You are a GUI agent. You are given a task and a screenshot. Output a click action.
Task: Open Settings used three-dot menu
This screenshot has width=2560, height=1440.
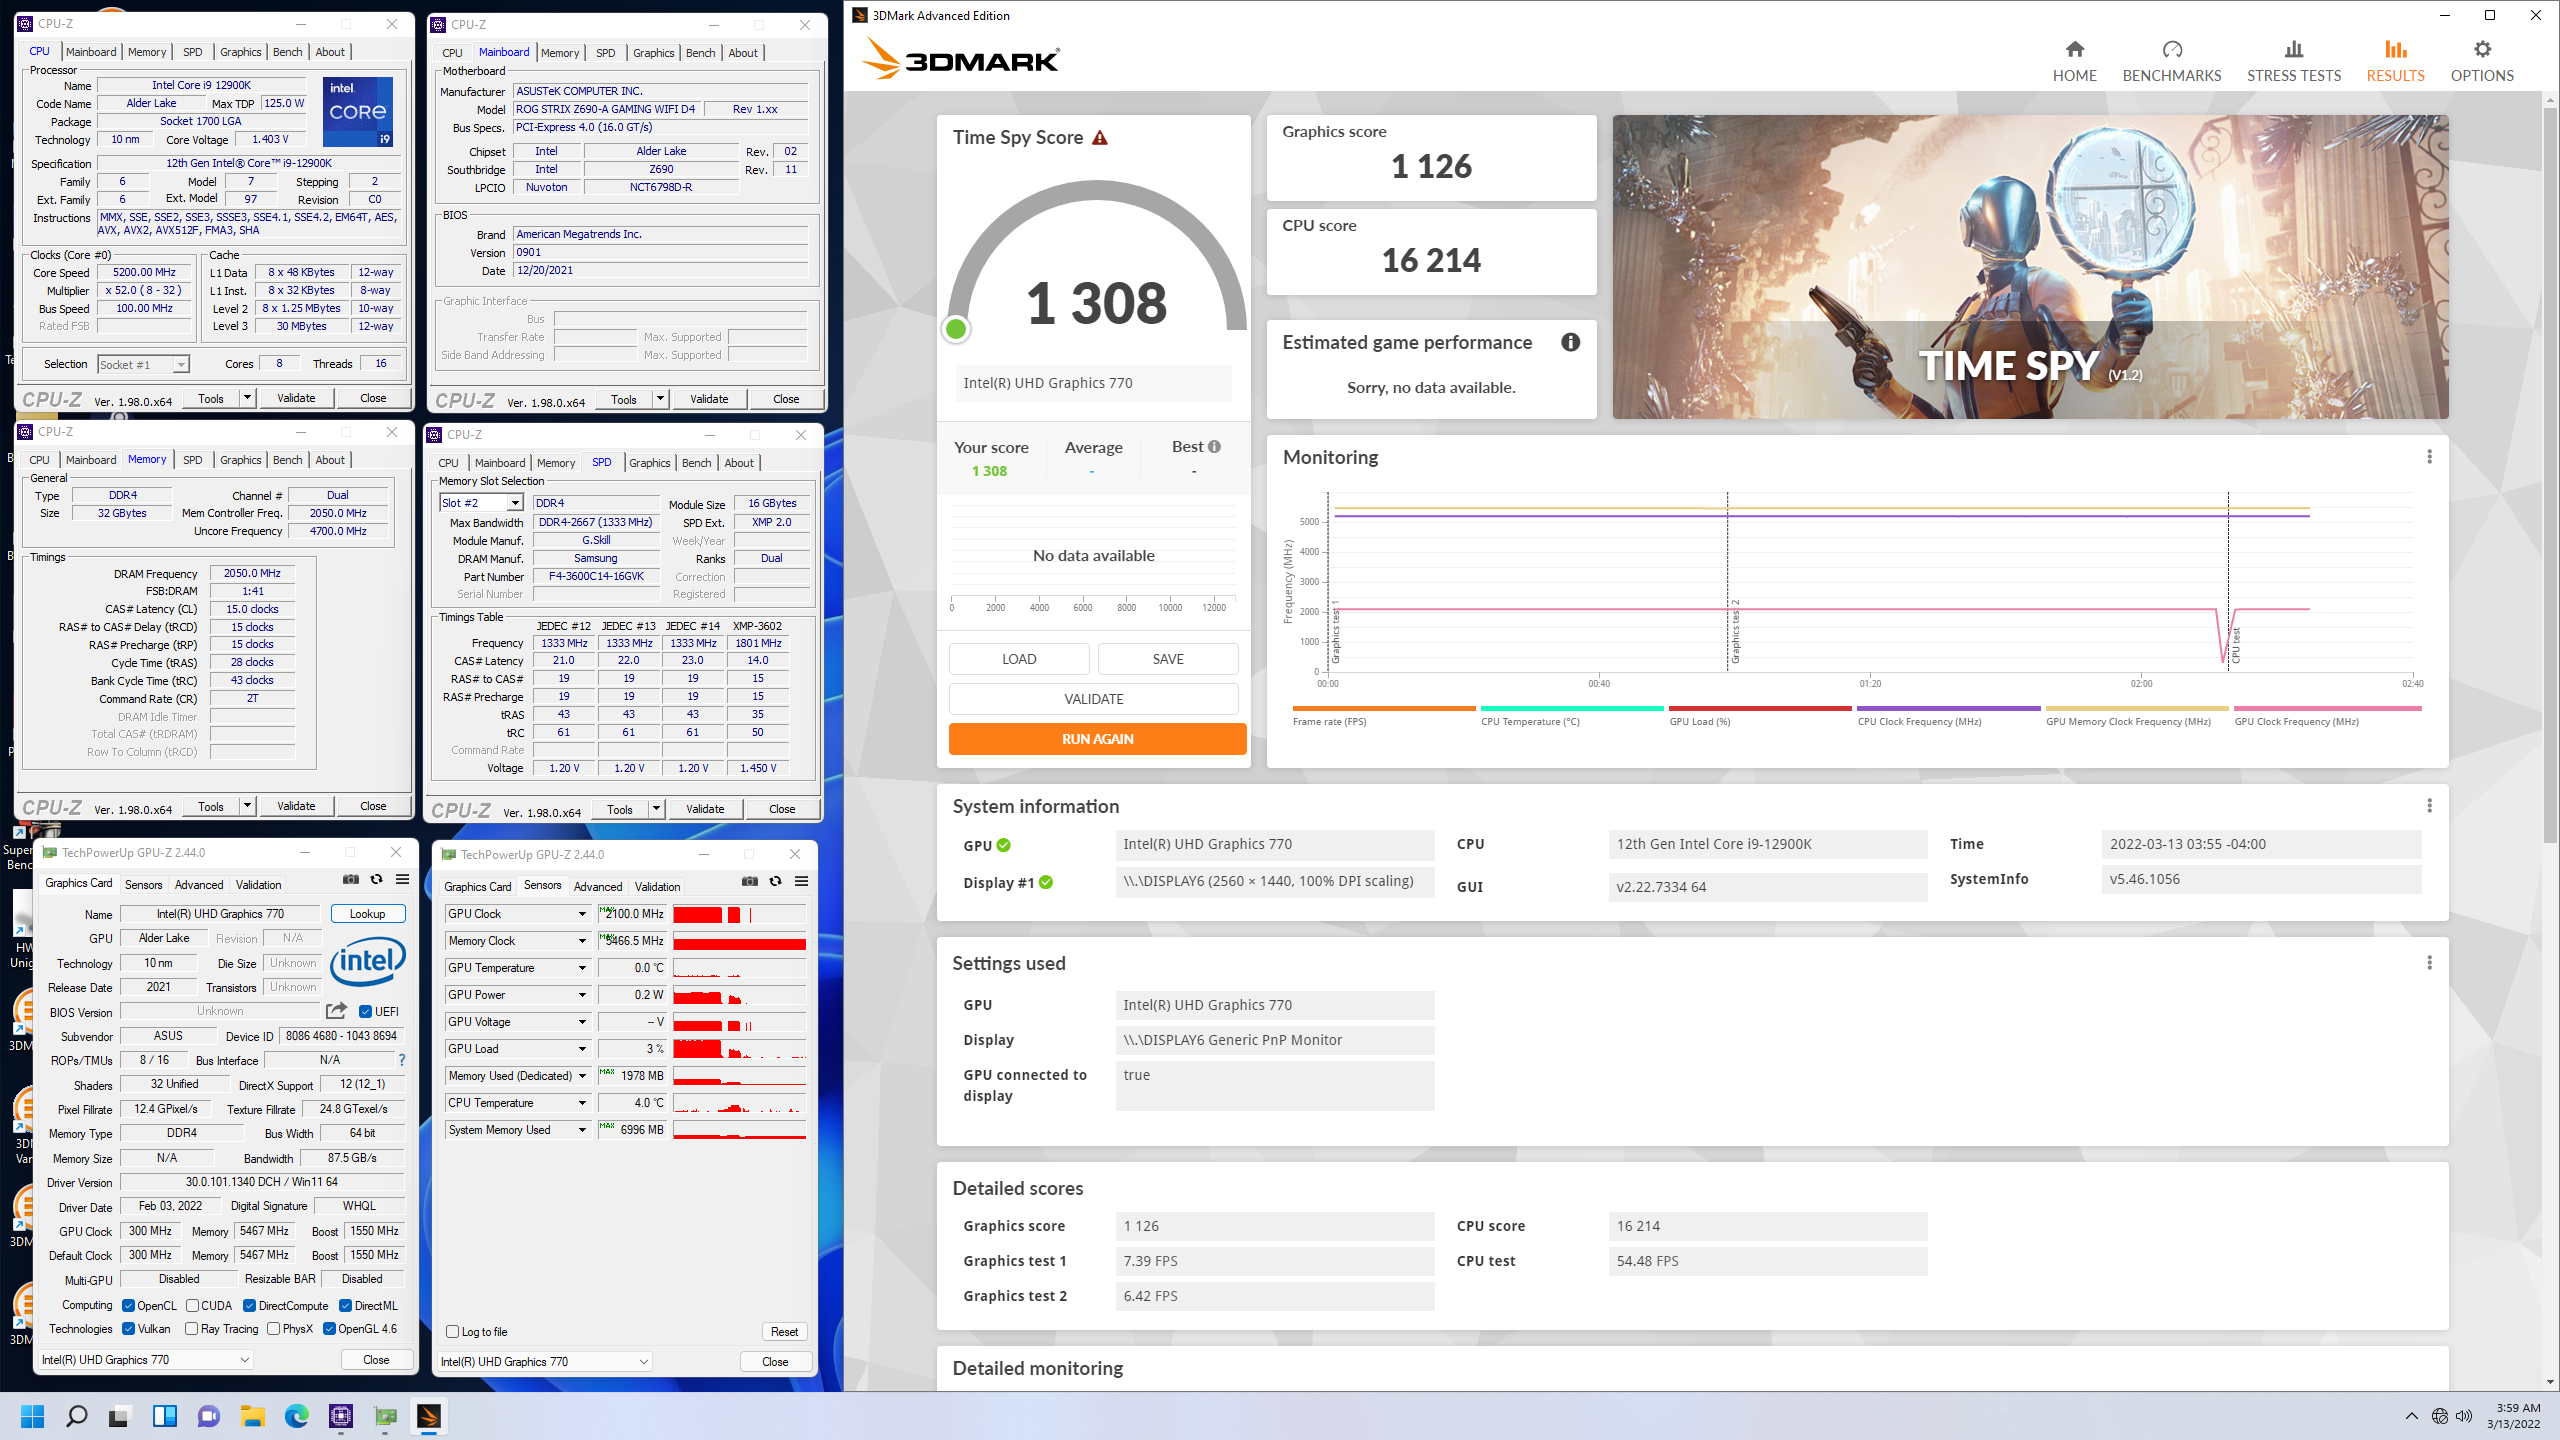(2429, 963)
